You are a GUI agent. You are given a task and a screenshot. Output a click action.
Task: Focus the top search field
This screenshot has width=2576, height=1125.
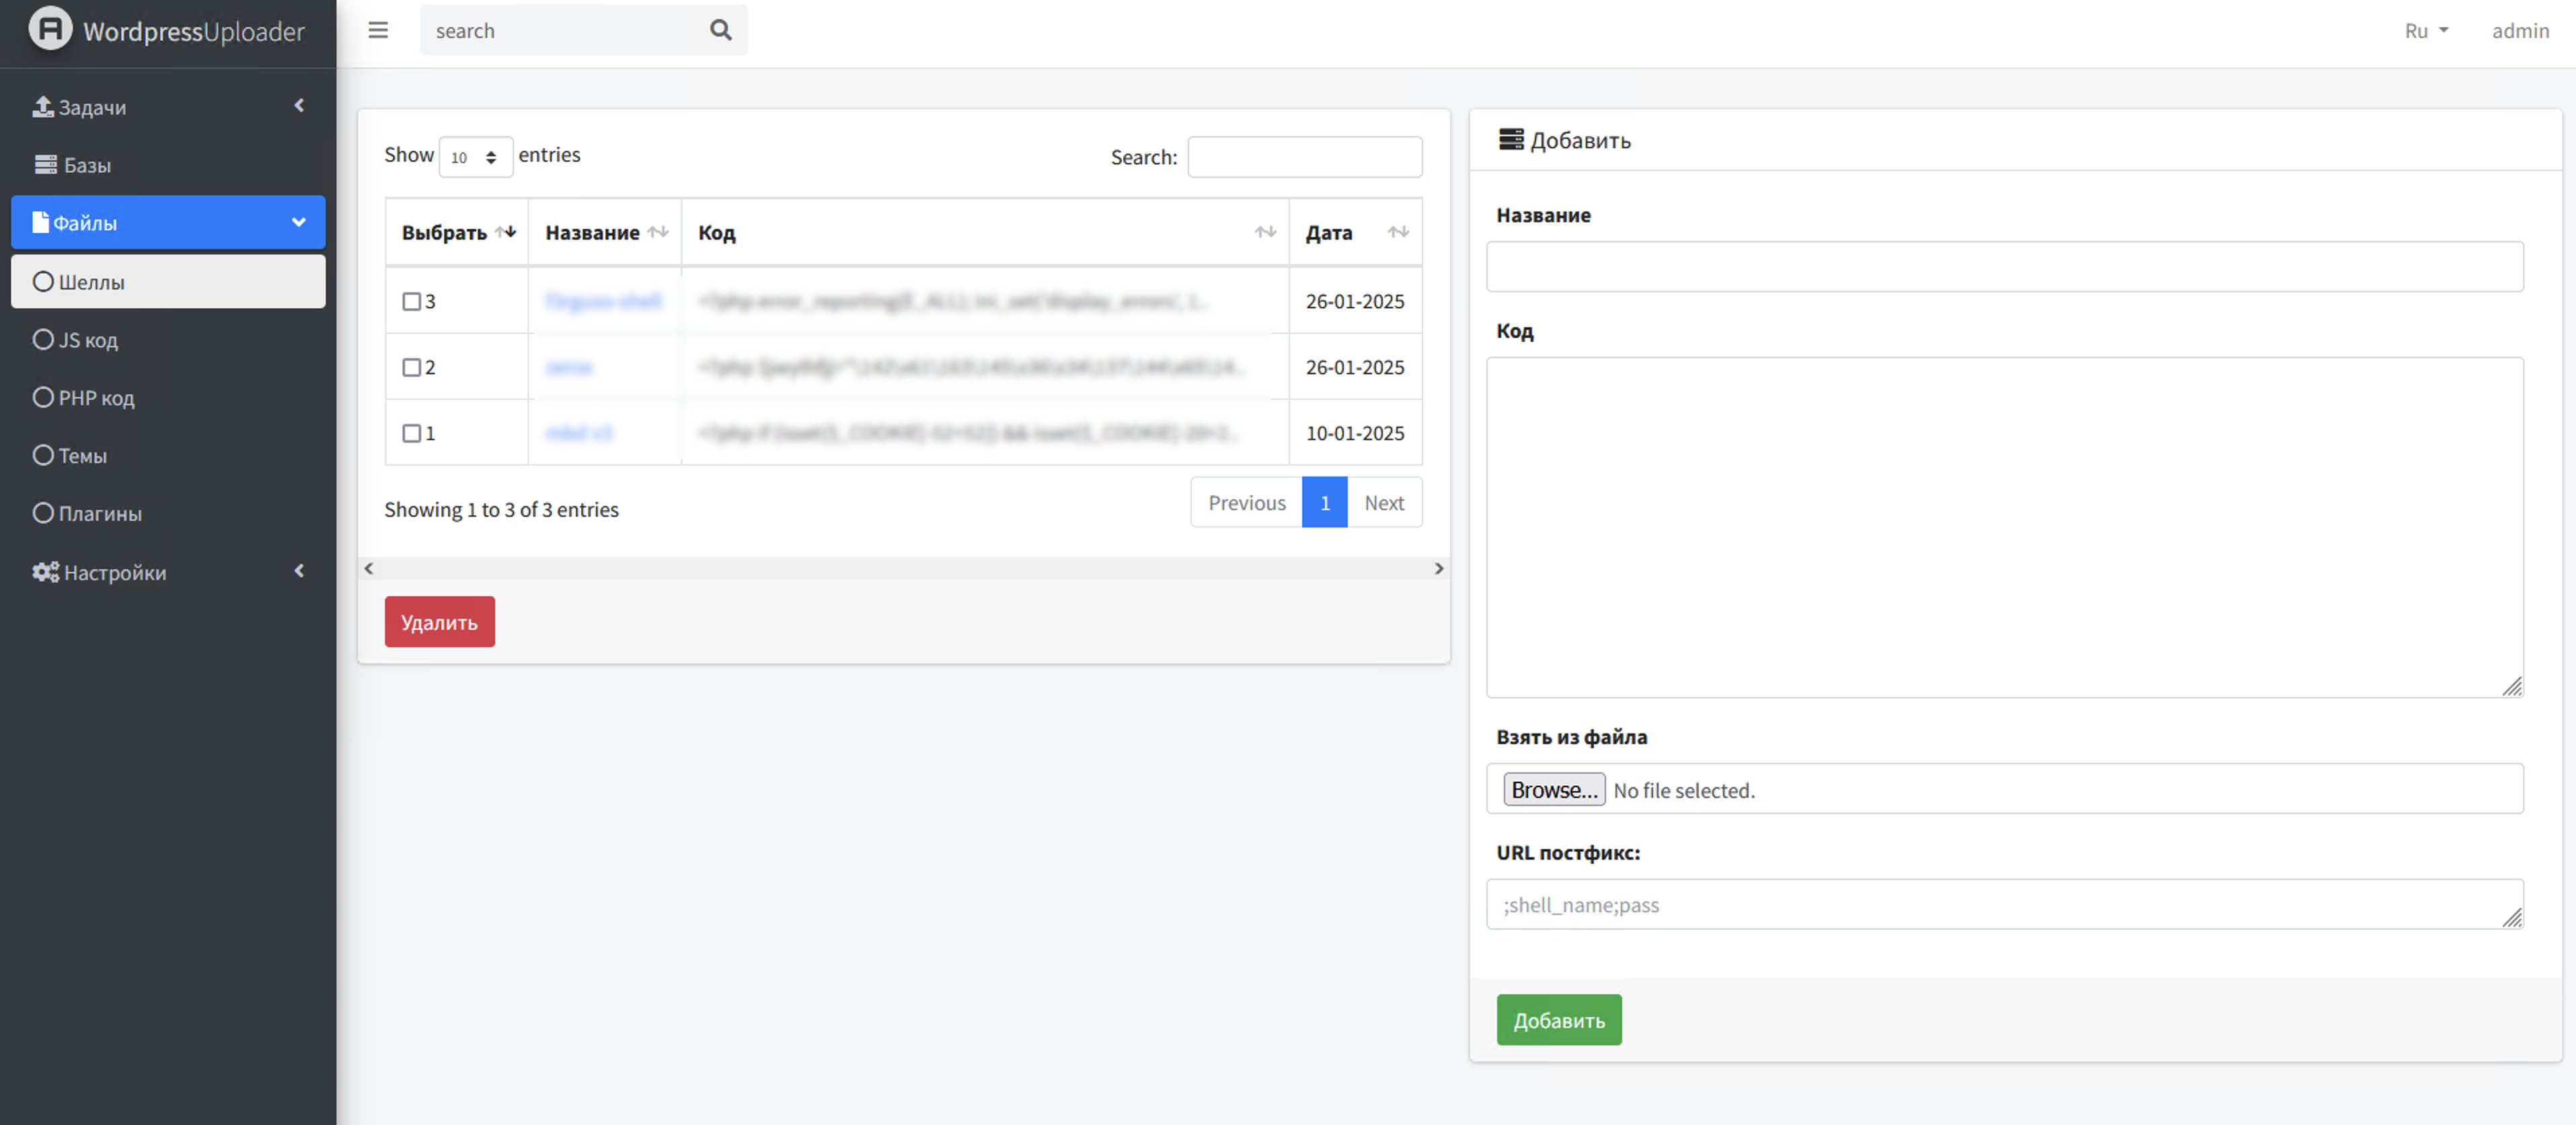(x=565, y=30)
